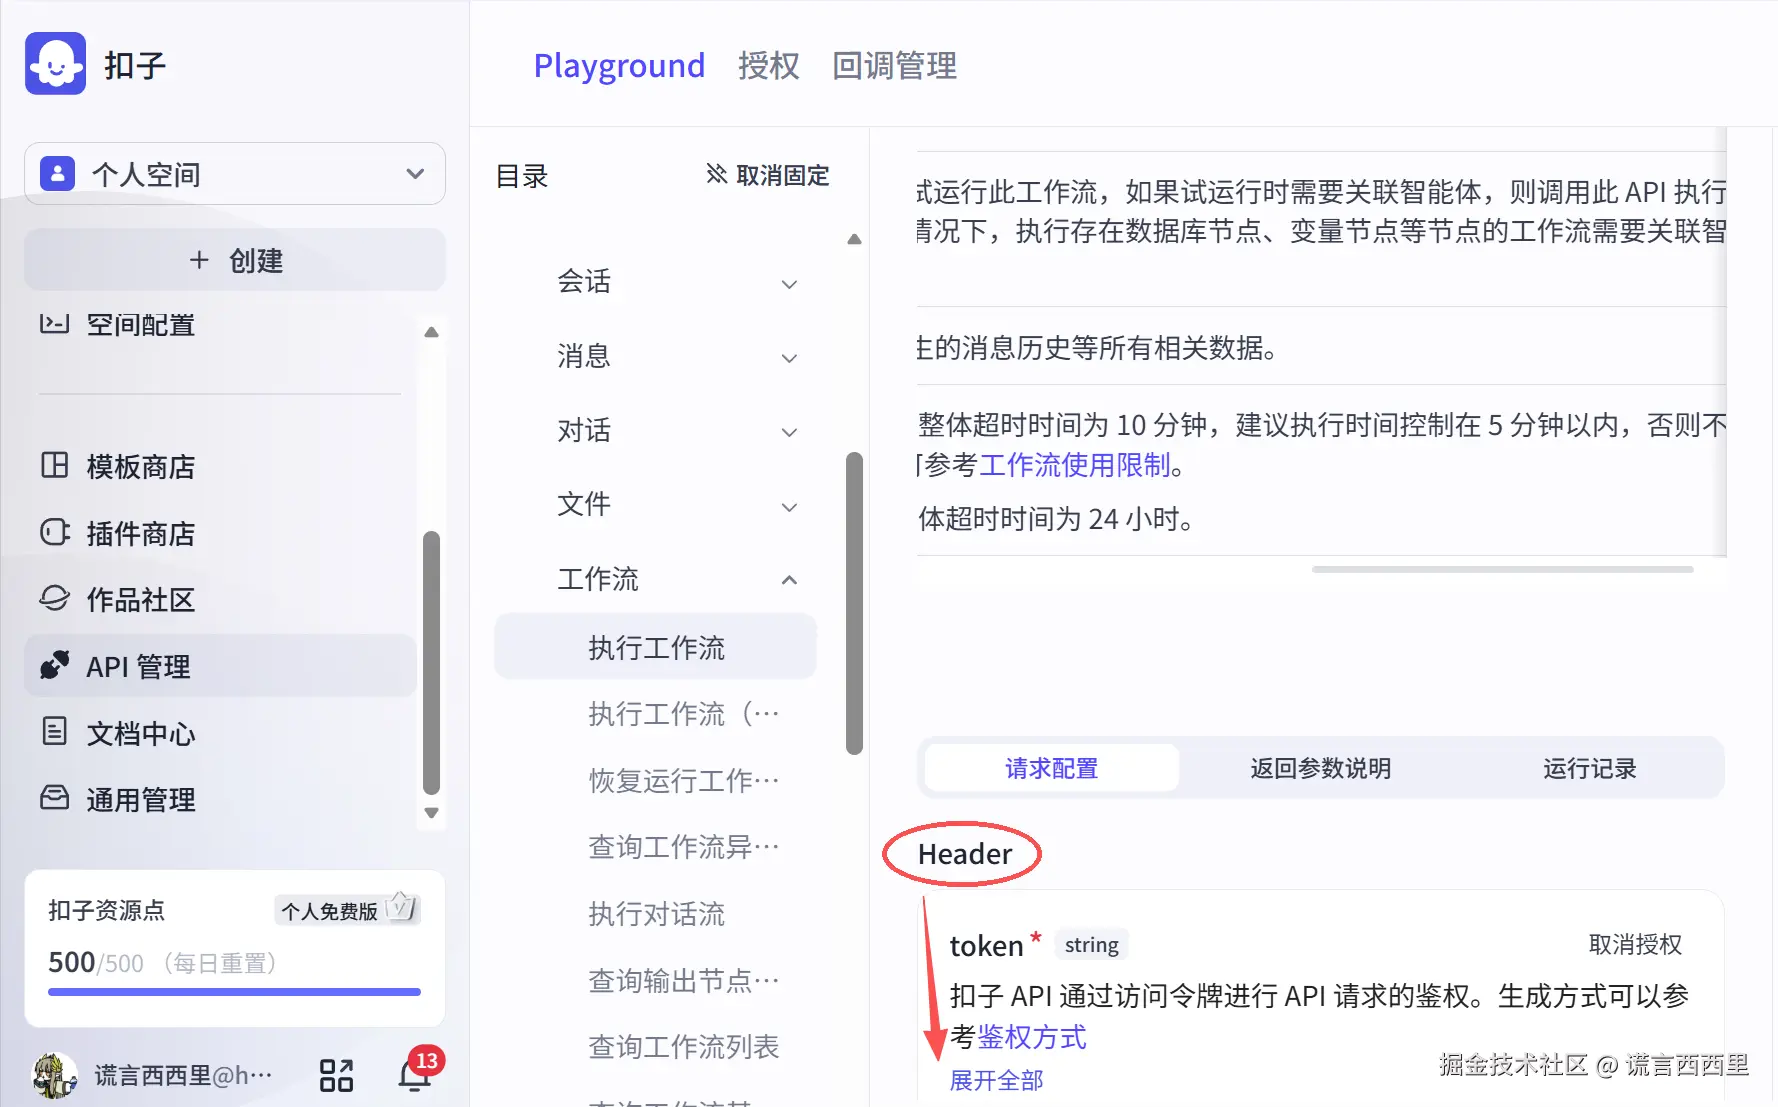Click the directory scroll-up arrow
This screenshot has height=1107, width=1778.
pyautogui.click(x=854, y=239)
